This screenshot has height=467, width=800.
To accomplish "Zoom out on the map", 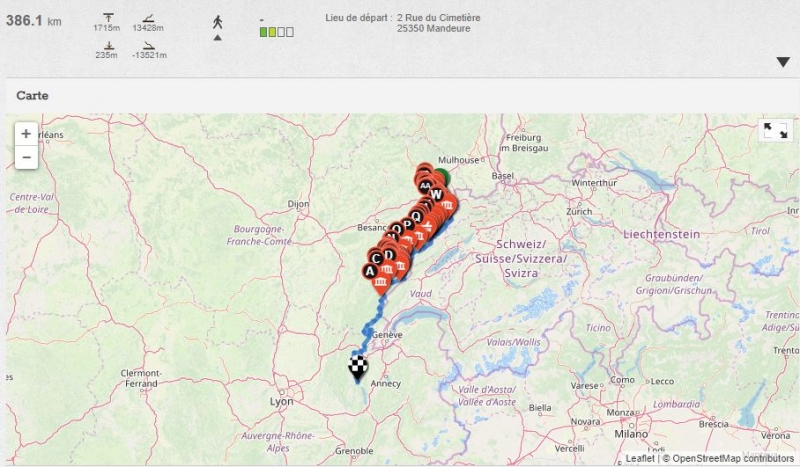I will pyautogui.click(x=26, y=157).
